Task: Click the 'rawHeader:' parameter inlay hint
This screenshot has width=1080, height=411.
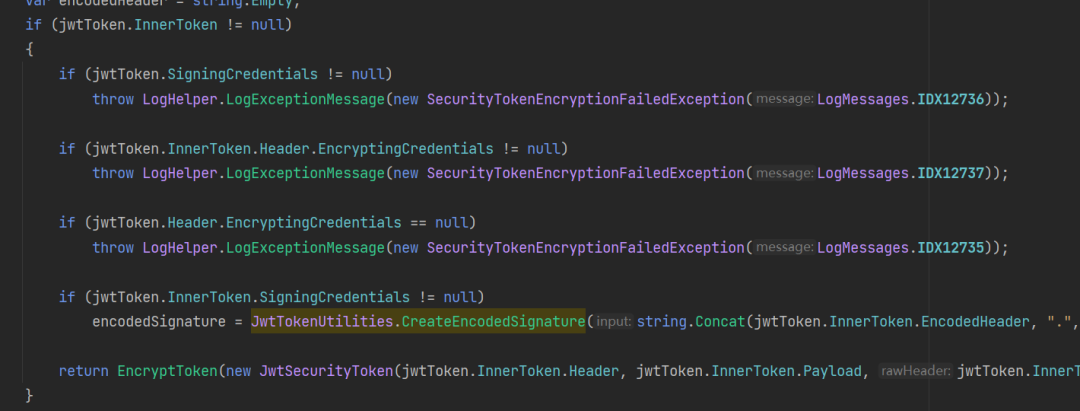Action: point(916,372)
